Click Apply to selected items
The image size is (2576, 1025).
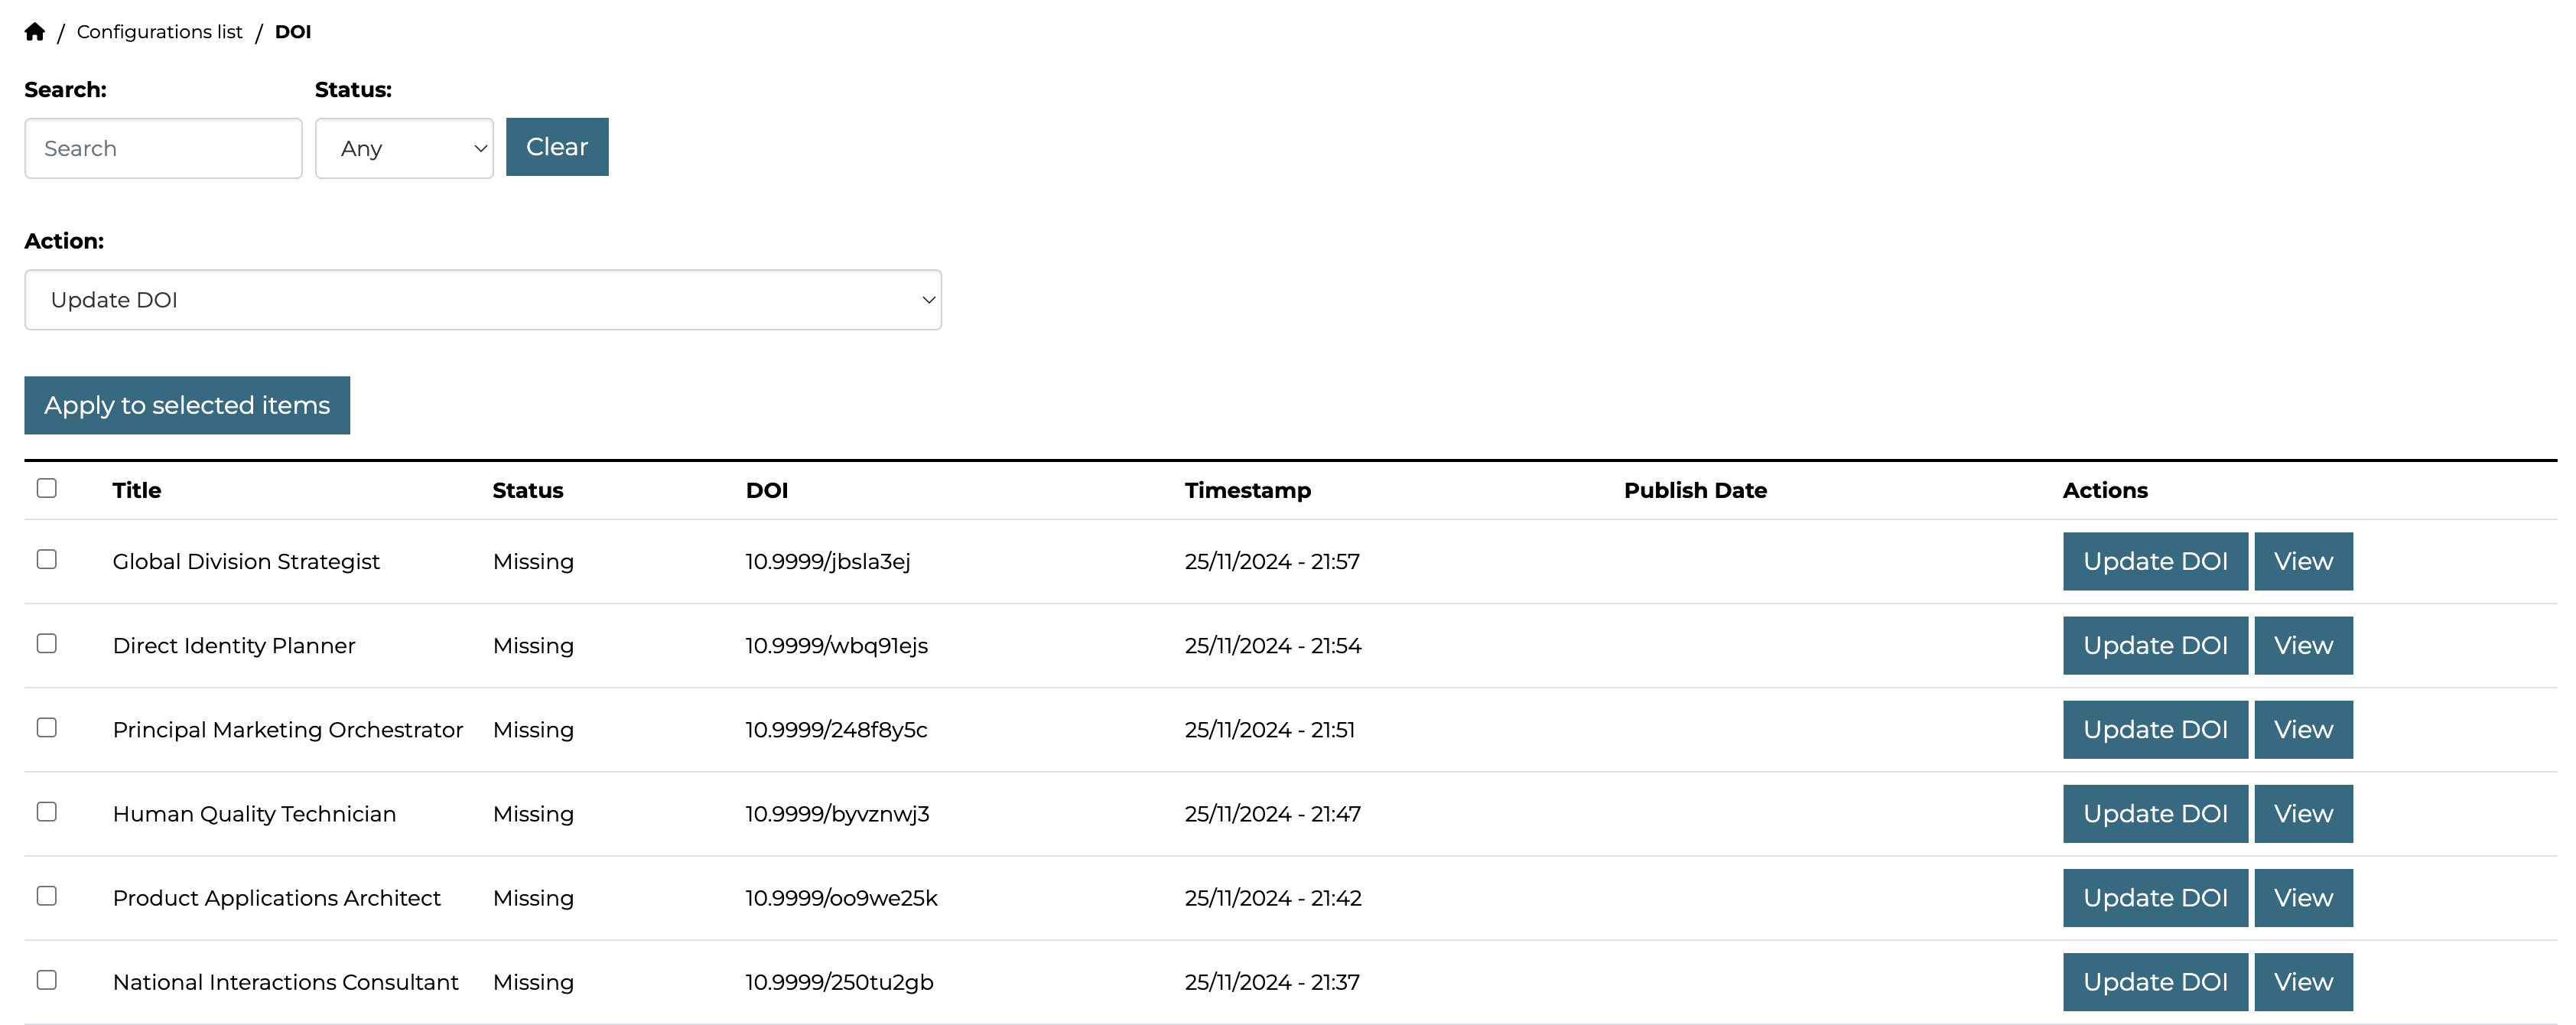click(187, 405)
